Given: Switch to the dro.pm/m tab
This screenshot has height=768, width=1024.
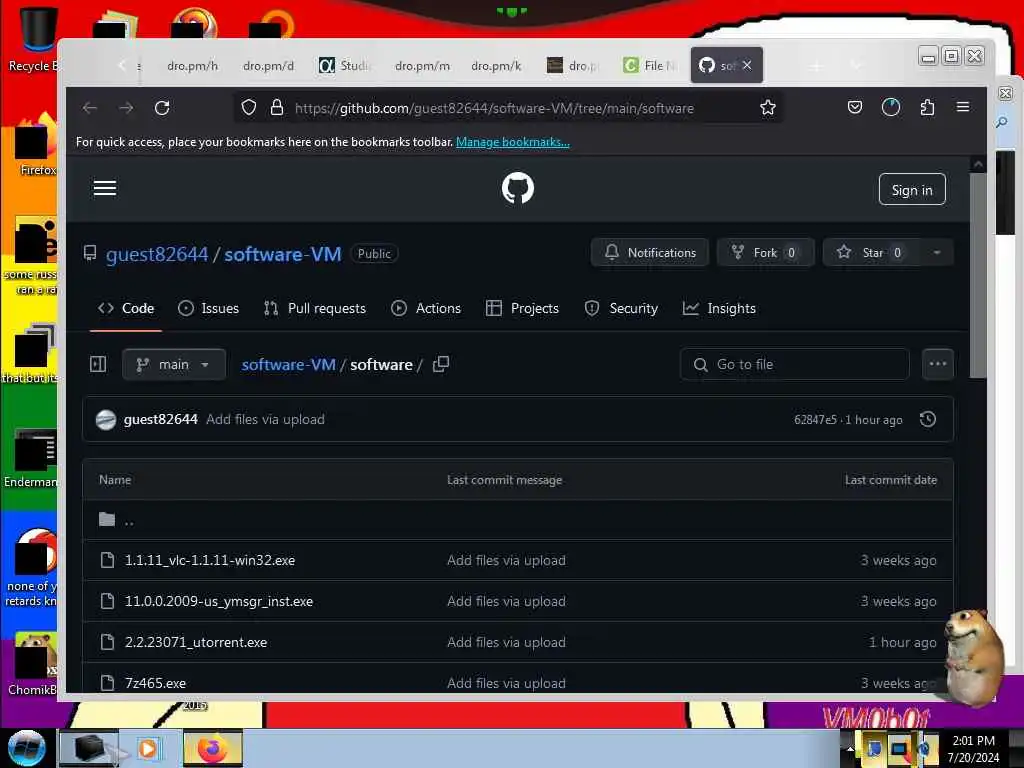Looking at the screenshot, I should click(x=422, y=65).
